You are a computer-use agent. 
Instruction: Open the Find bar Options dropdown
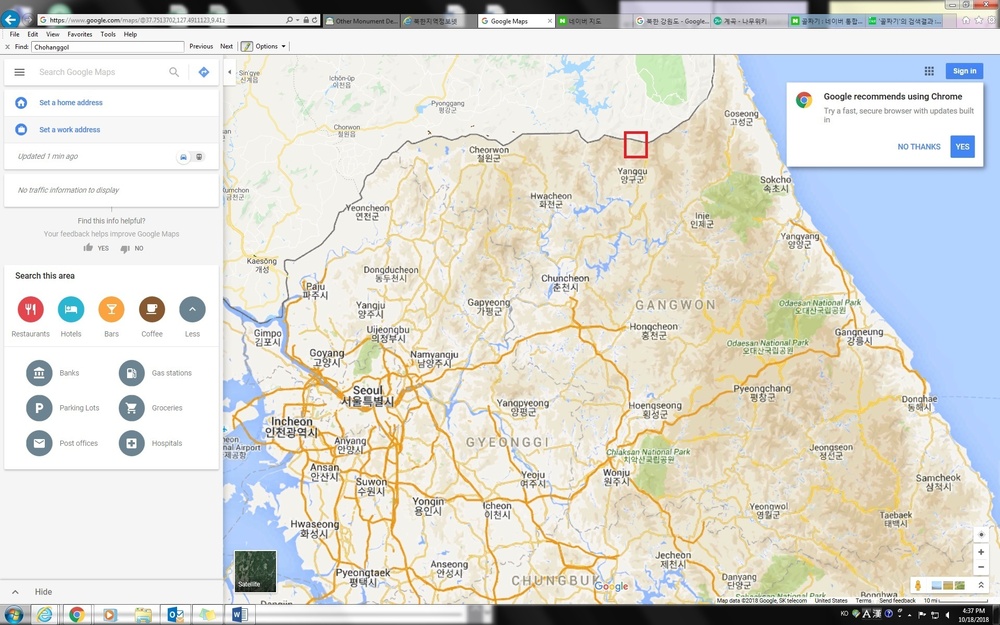(265, 46)
